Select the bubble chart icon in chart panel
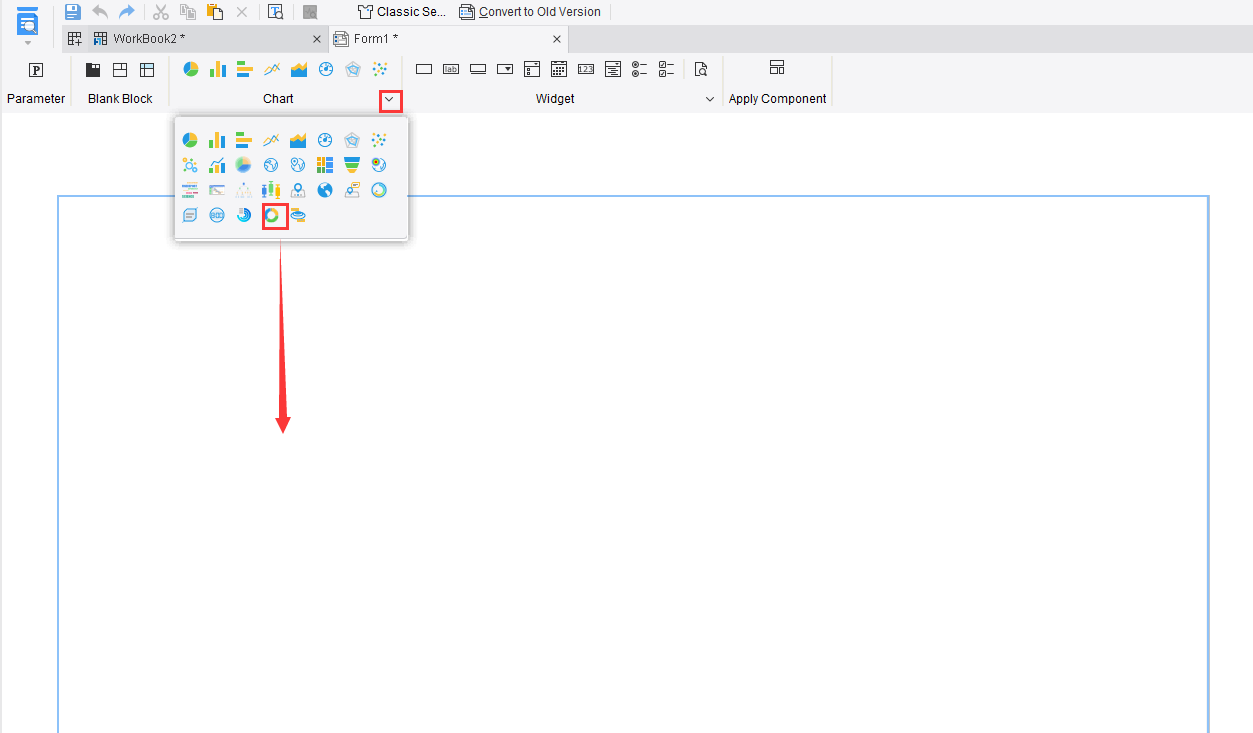The height and width of the screenshot is (733, 1253). [x=190, y=165]
